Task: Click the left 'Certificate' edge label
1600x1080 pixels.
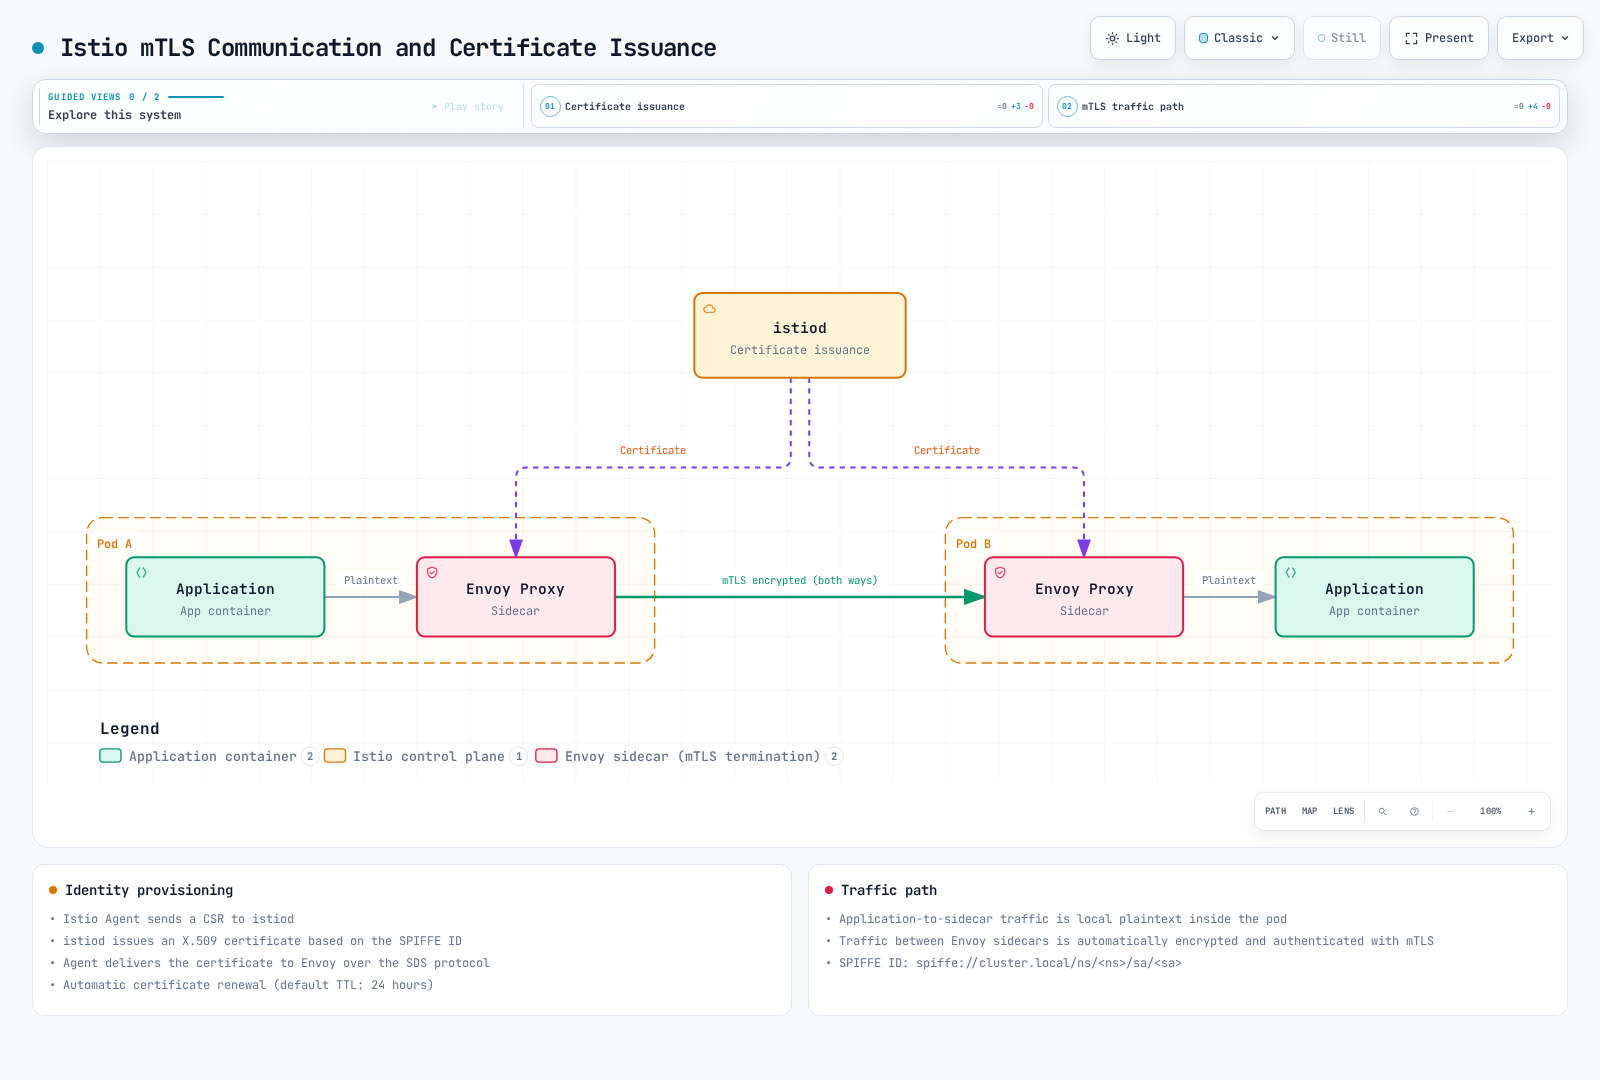Action: tap(653, 450)
